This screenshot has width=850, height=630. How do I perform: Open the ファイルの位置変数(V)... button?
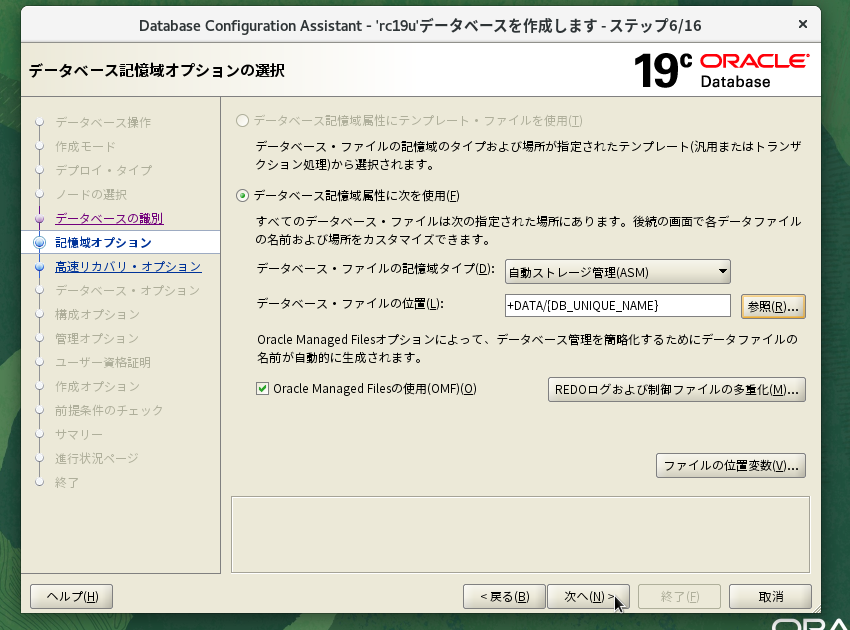[x=731, y=466]
